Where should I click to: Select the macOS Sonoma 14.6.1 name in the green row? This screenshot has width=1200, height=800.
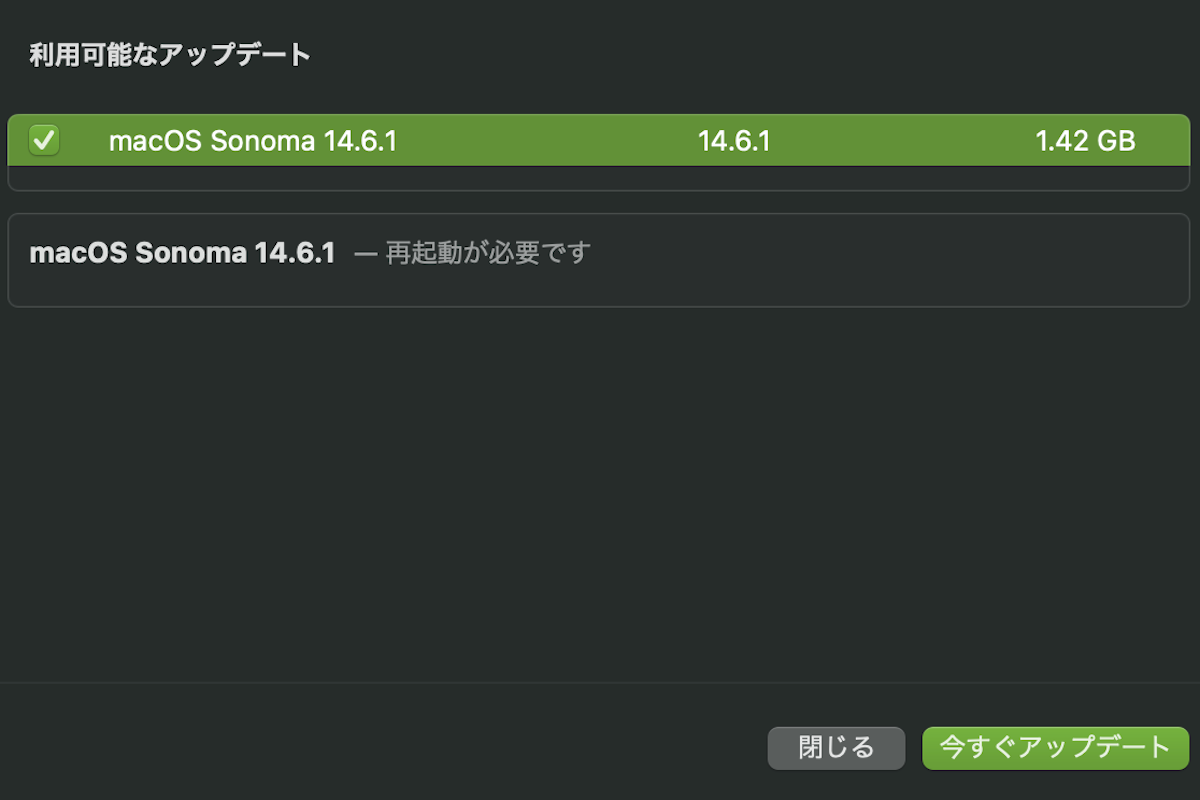click(252, 141)
